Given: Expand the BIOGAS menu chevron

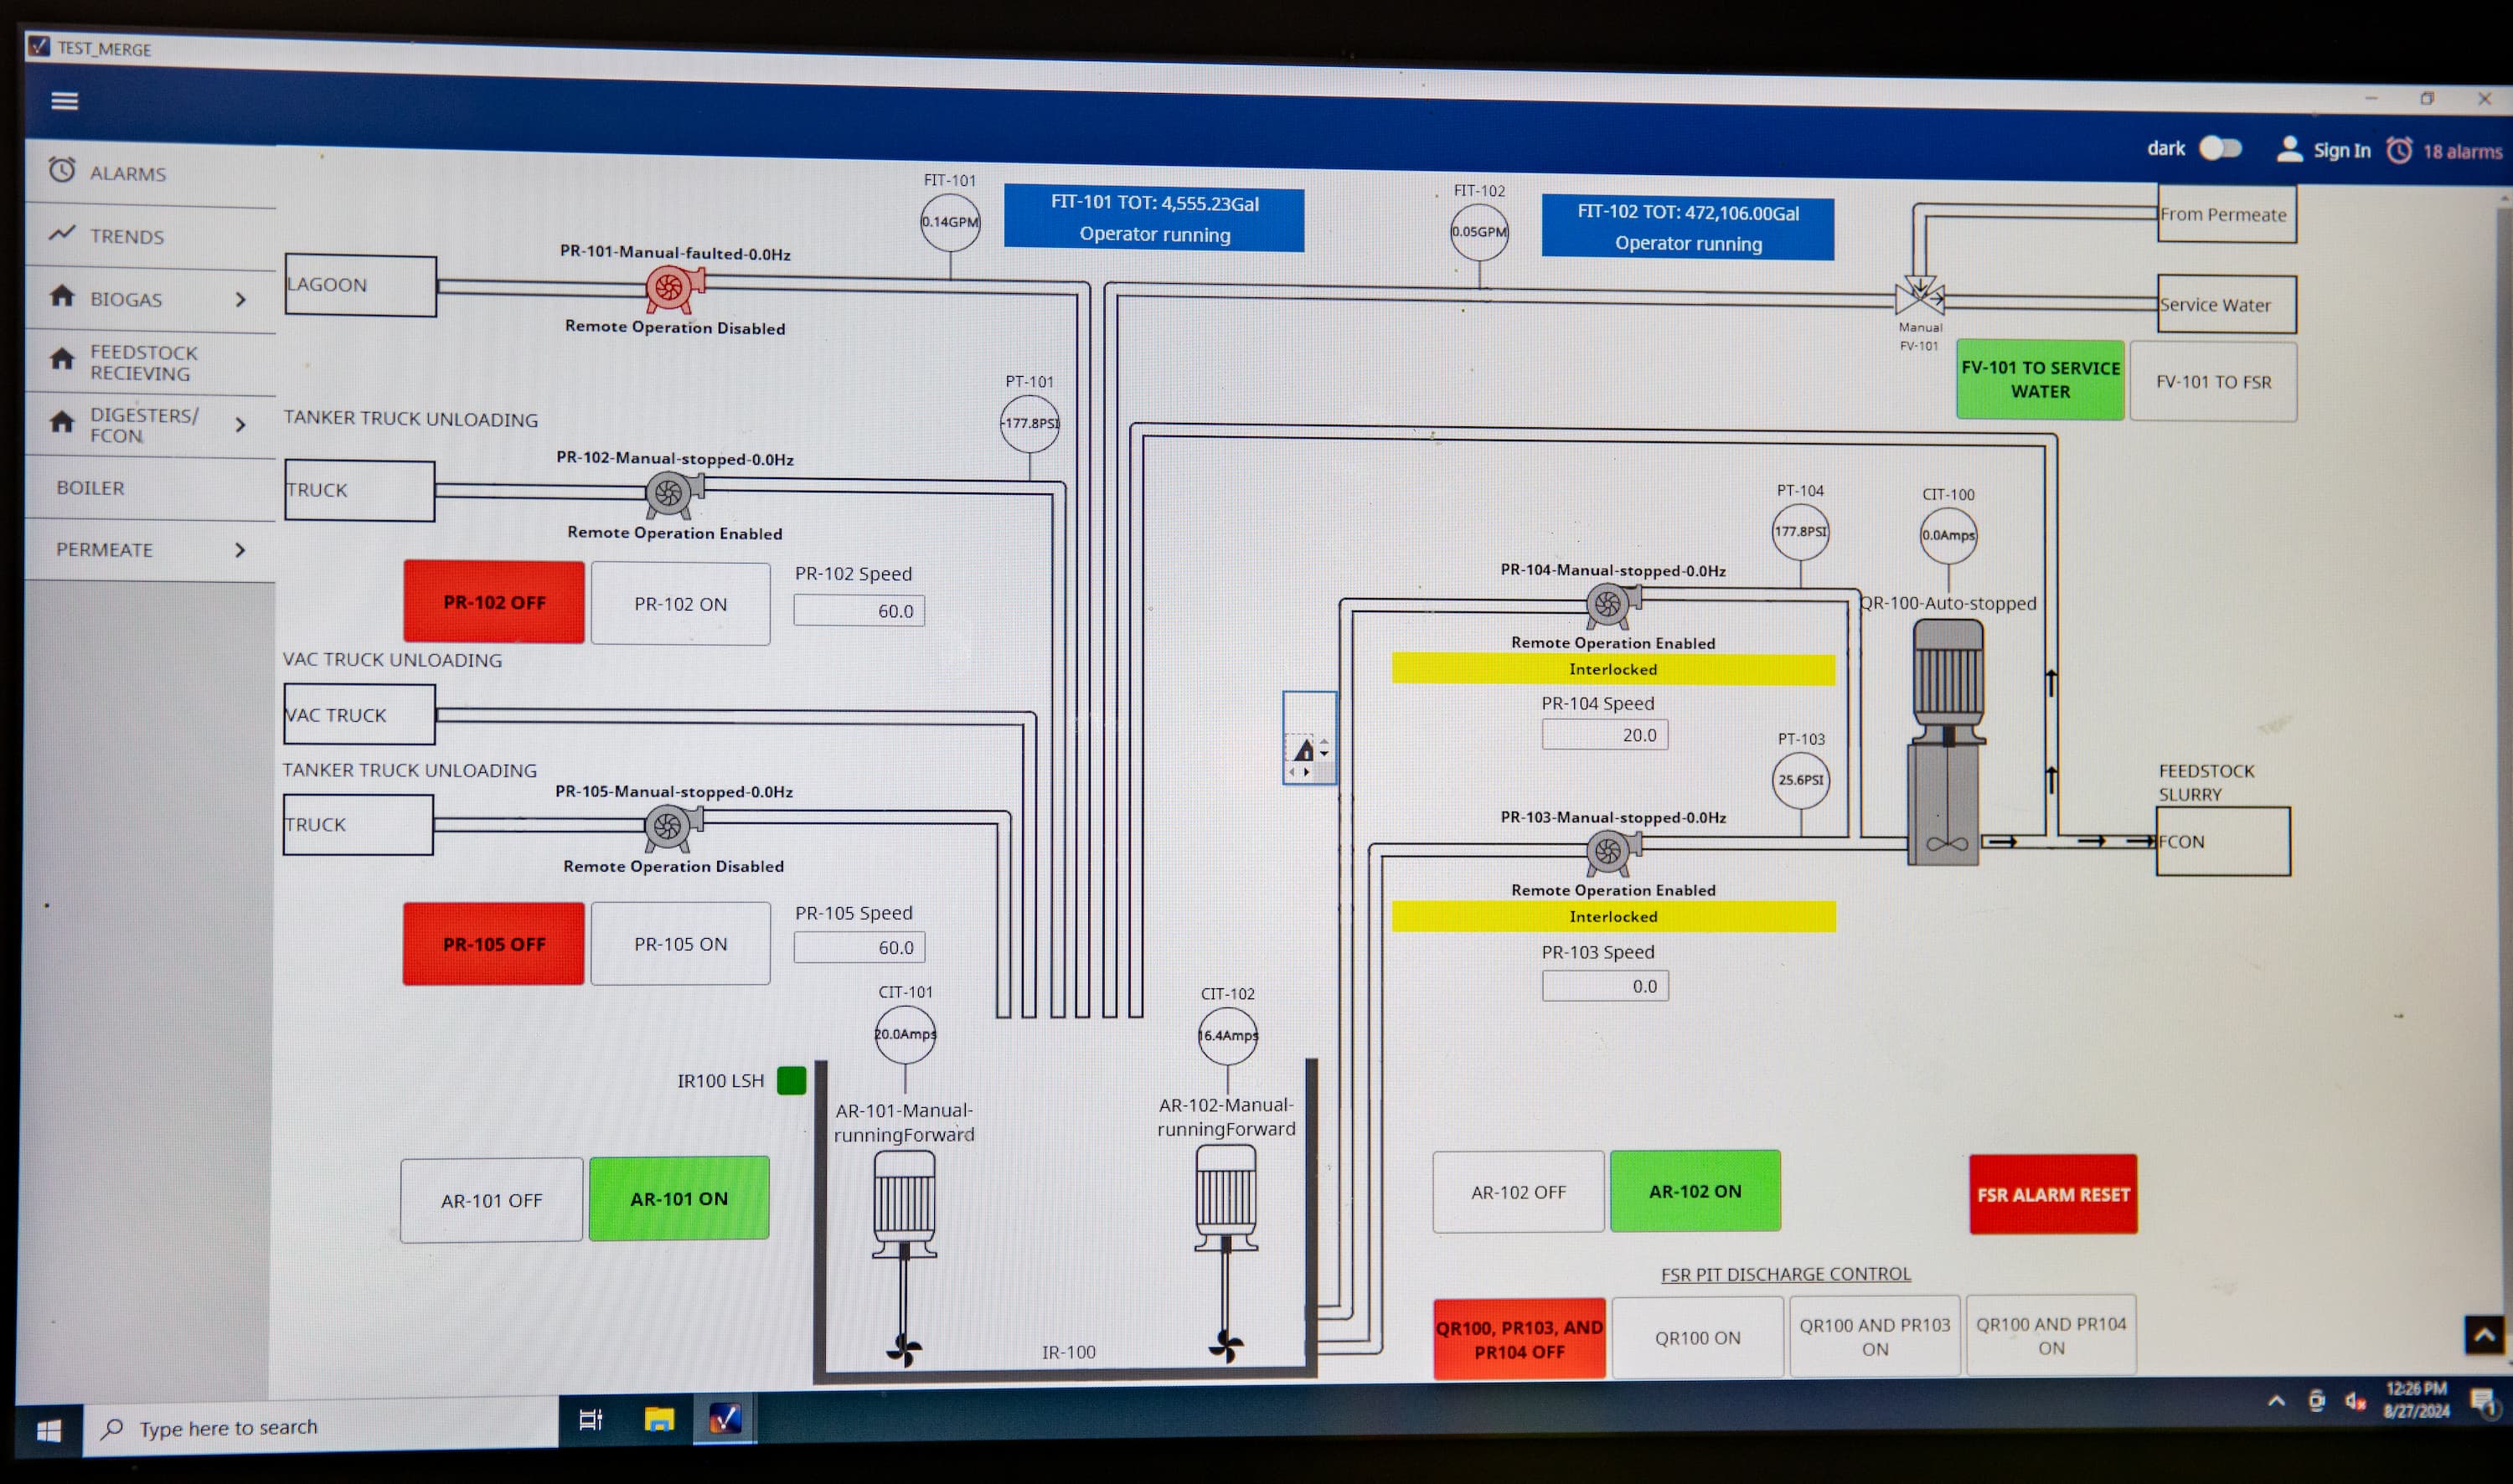Looking at the screenshot, I should (240, 299).
